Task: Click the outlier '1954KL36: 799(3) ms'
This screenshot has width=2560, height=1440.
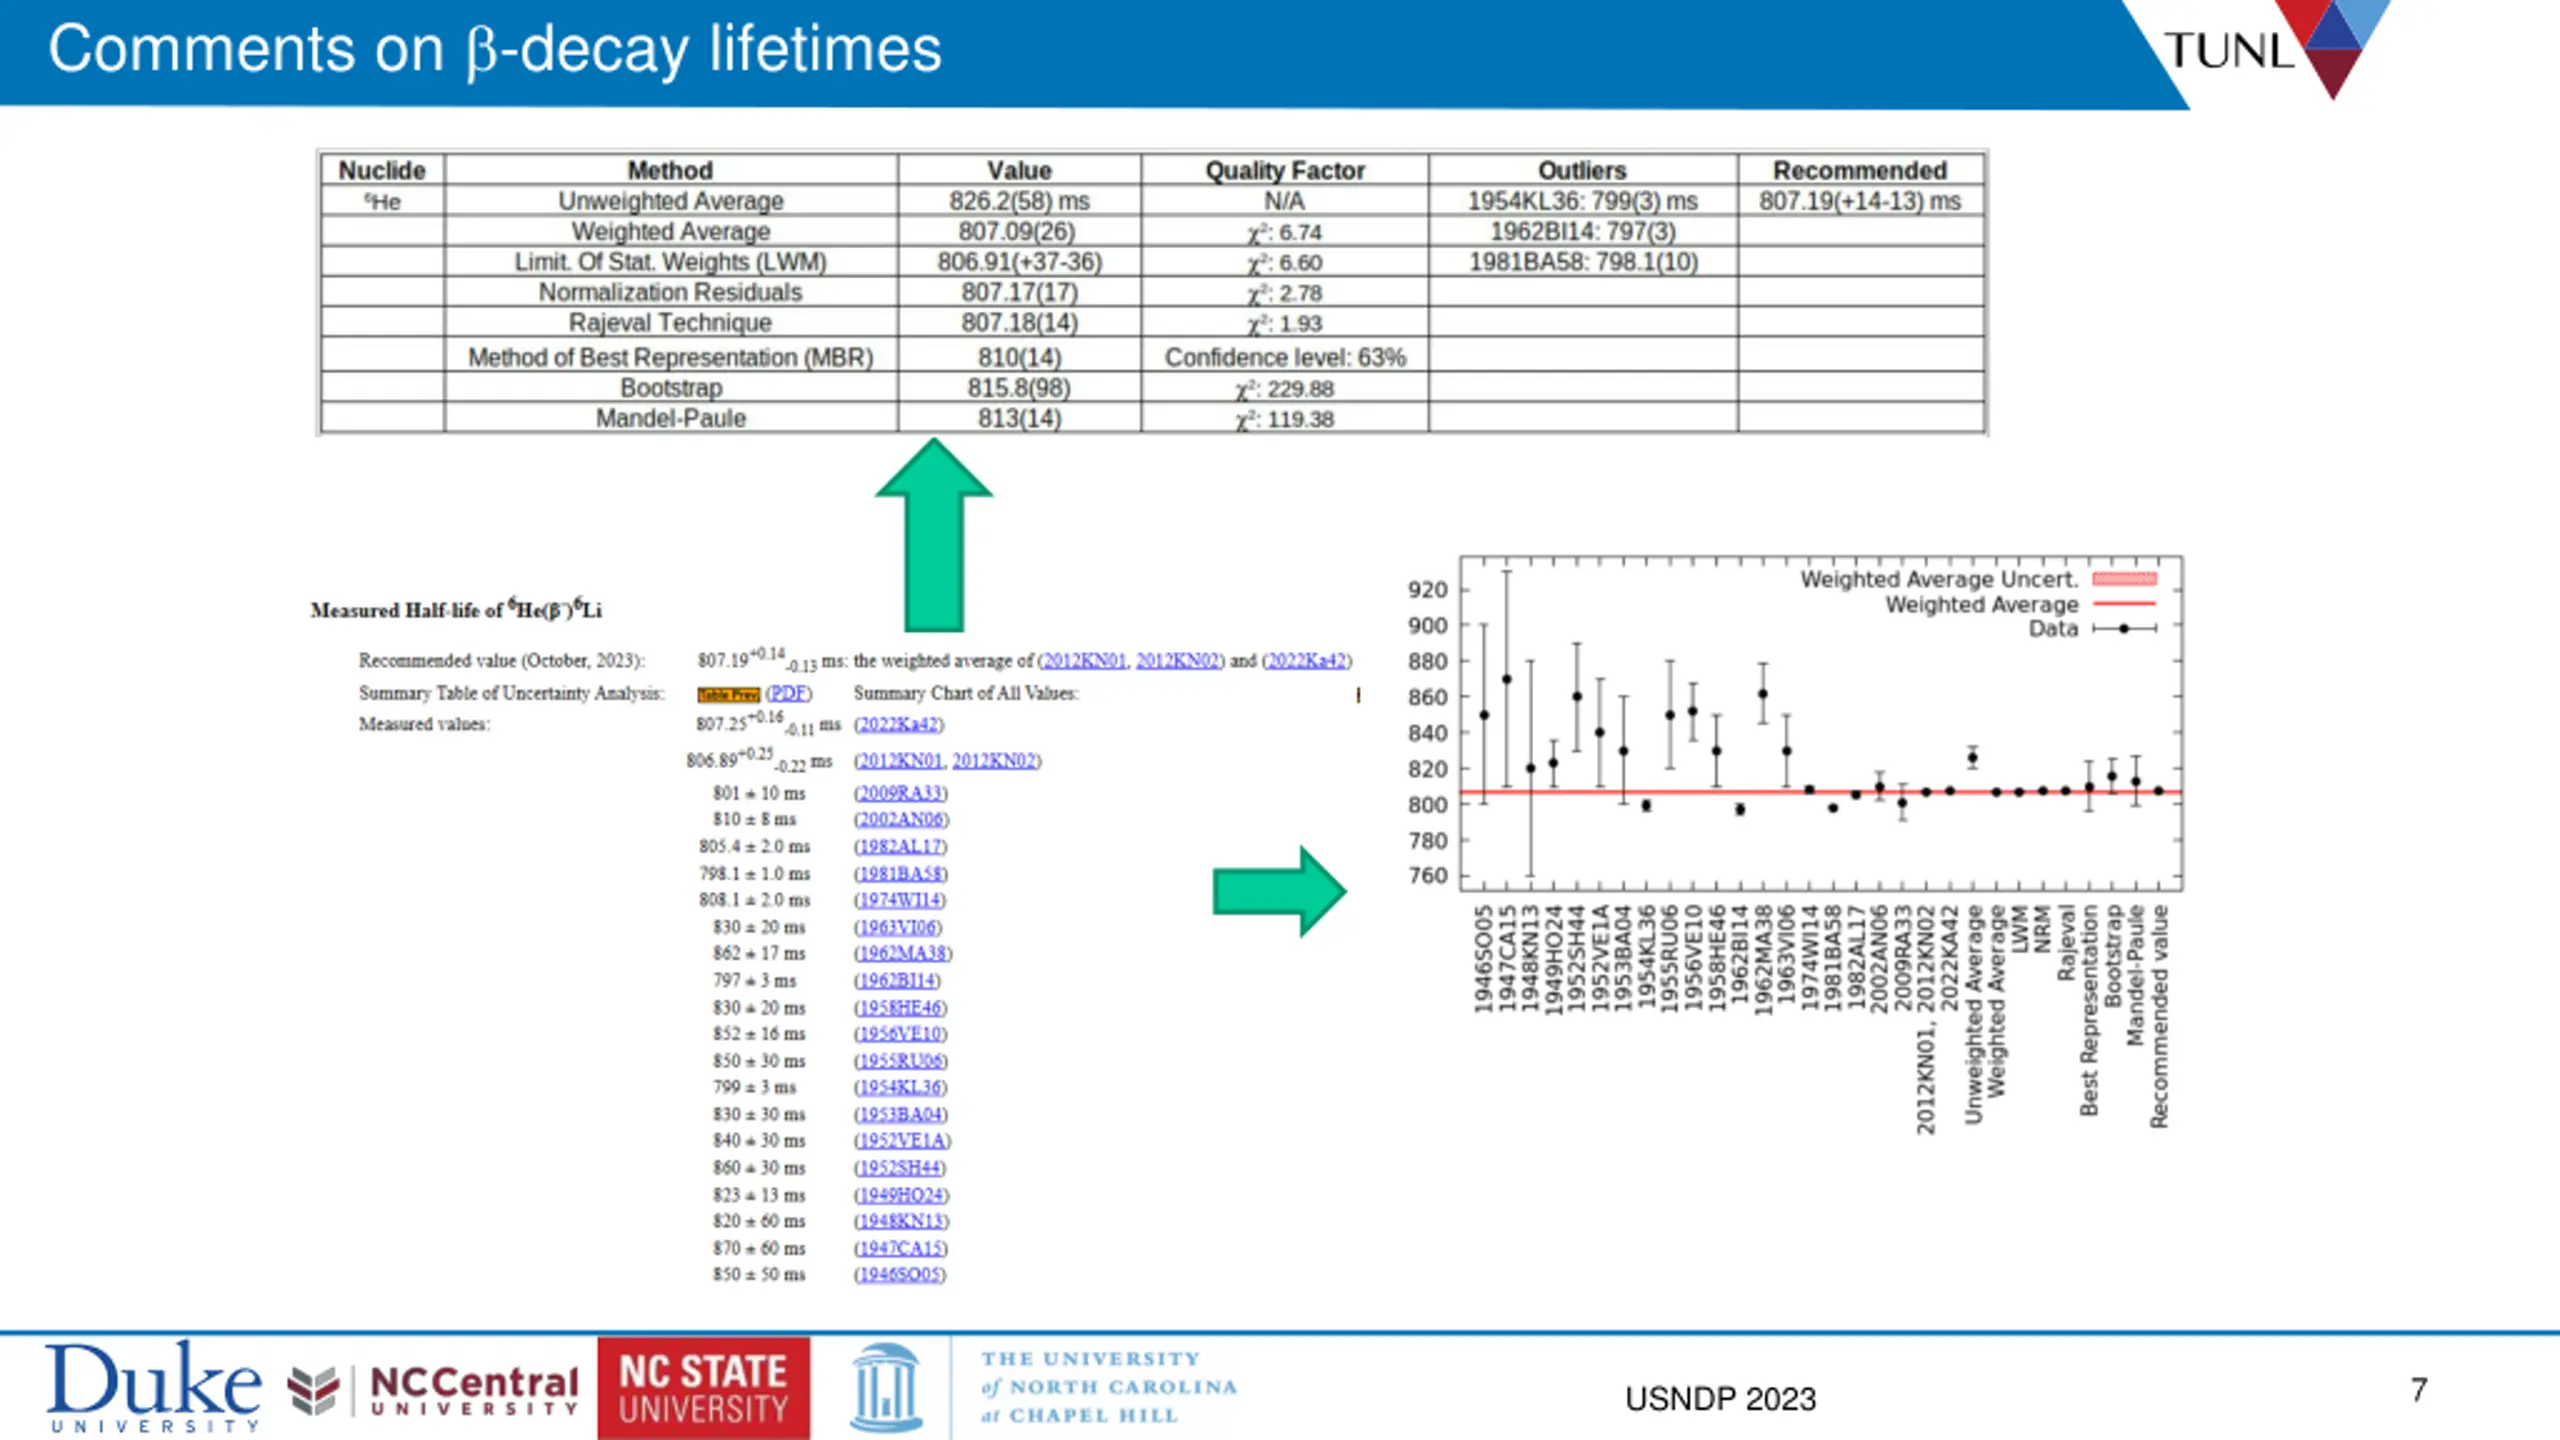Action: pos(1582,201)
